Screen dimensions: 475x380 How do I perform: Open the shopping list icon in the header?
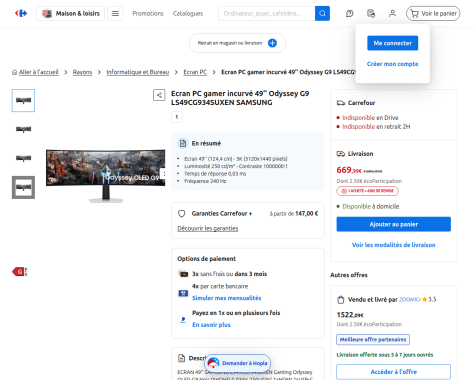371,13
